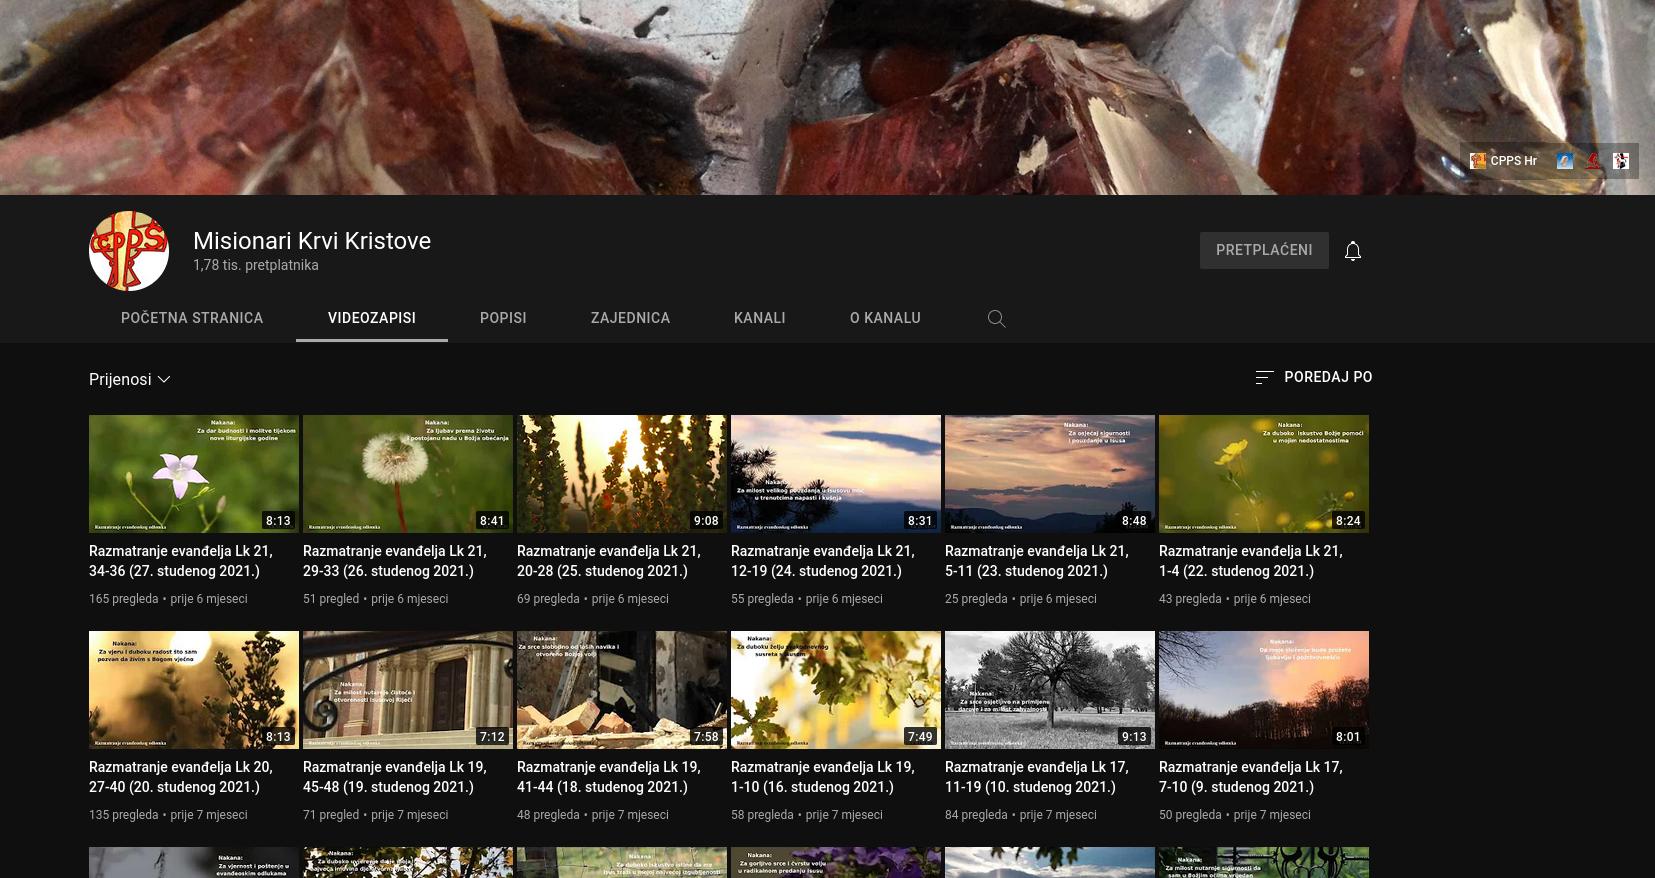Open the Poredaj po sort menu
The image size is (1655, 878).
[1314, 377]
